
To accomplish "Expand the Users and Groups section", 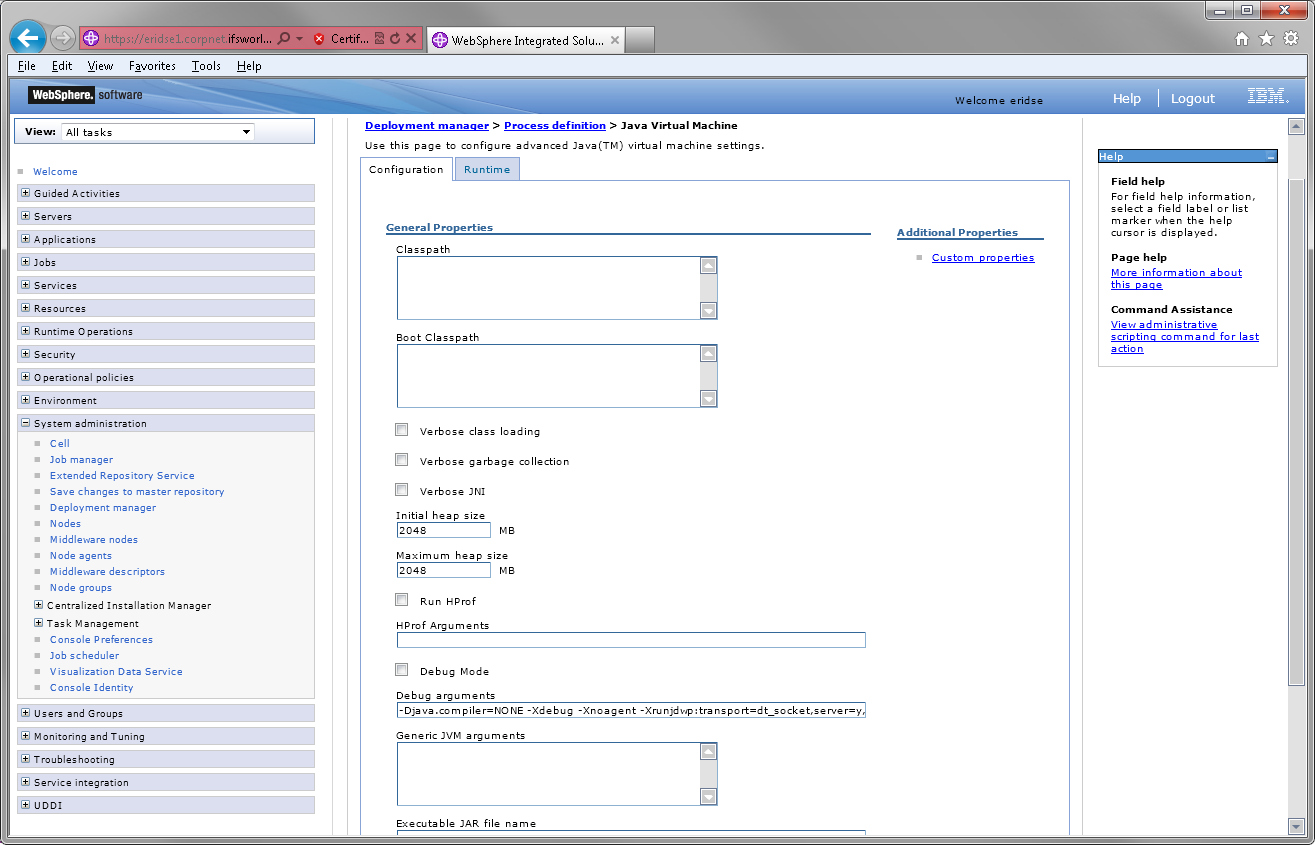I will click(x=25, y=713).
